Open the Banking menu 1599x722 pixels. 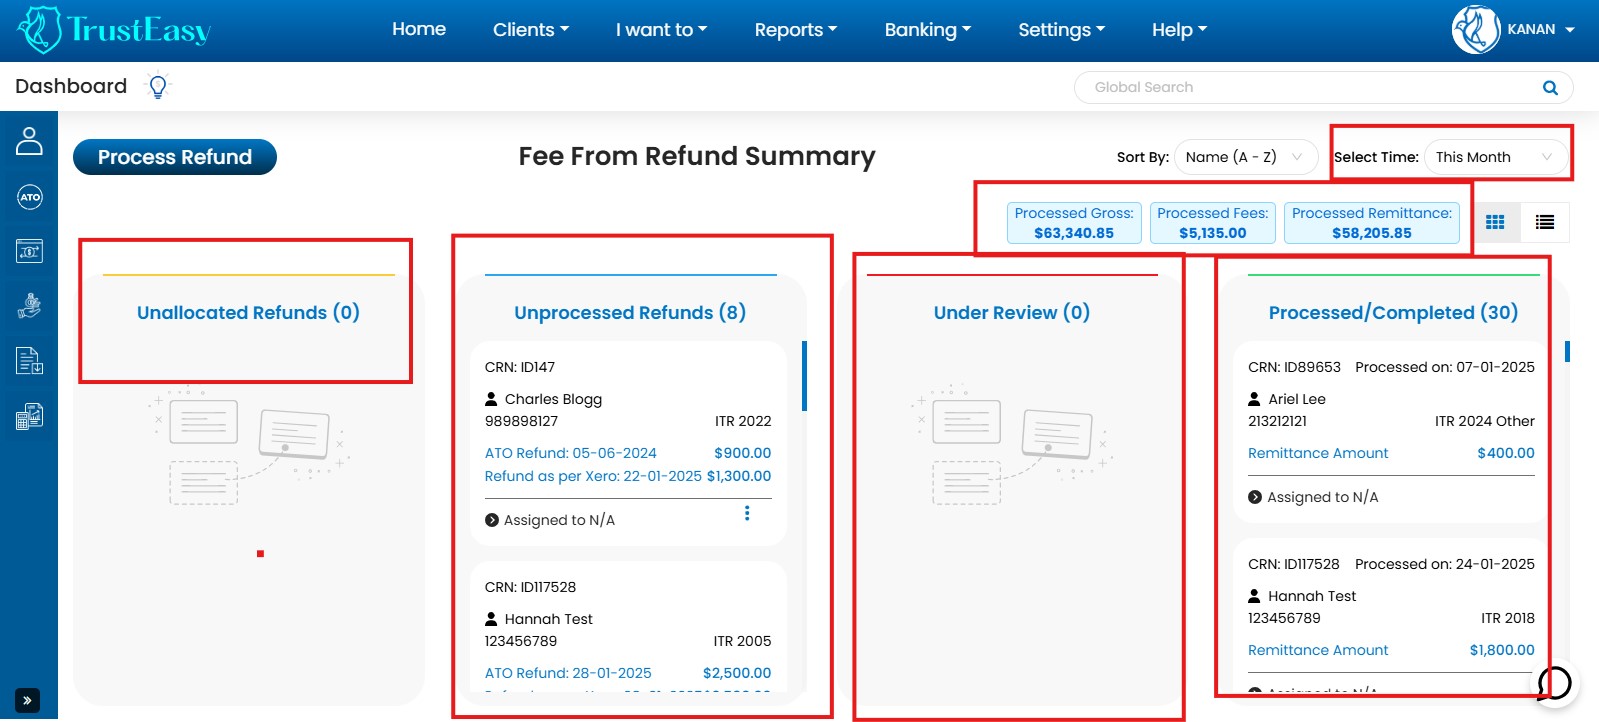(x=927, y=30)
